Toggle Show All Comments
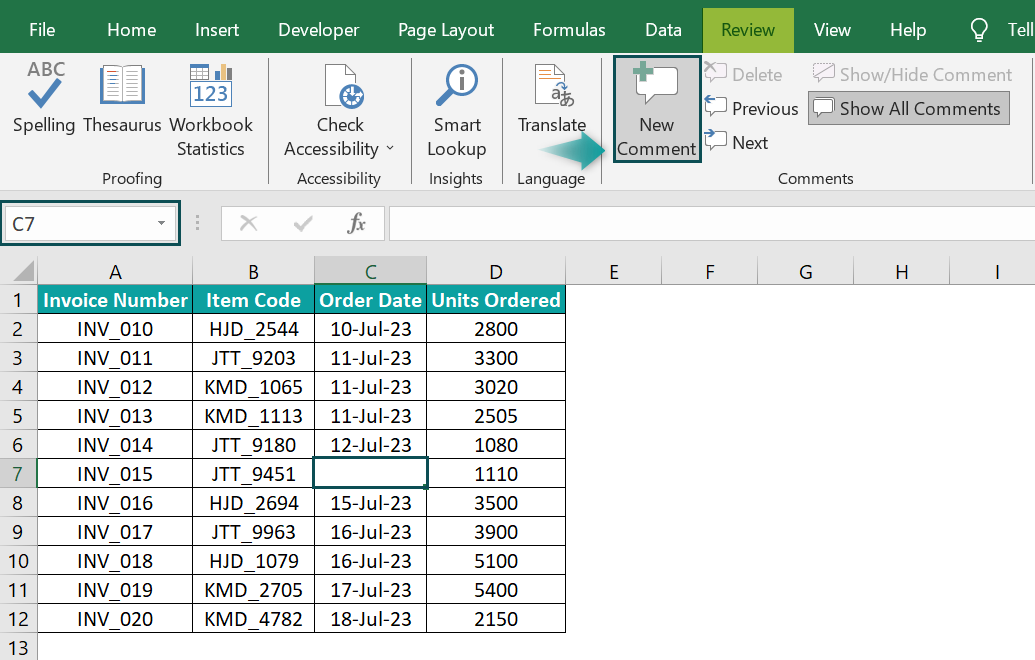 point(909,108)
